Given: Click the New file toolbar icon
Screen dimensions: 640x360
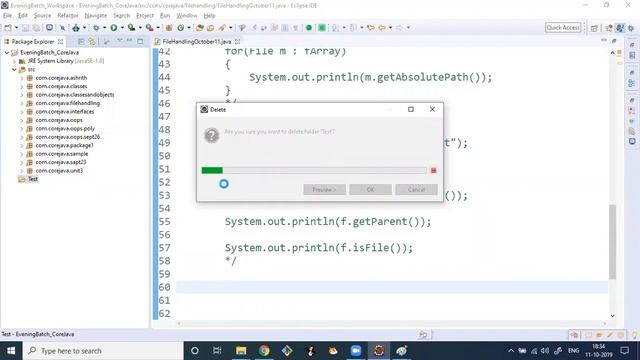Looking at the screenshot, I should click(8, 28).
